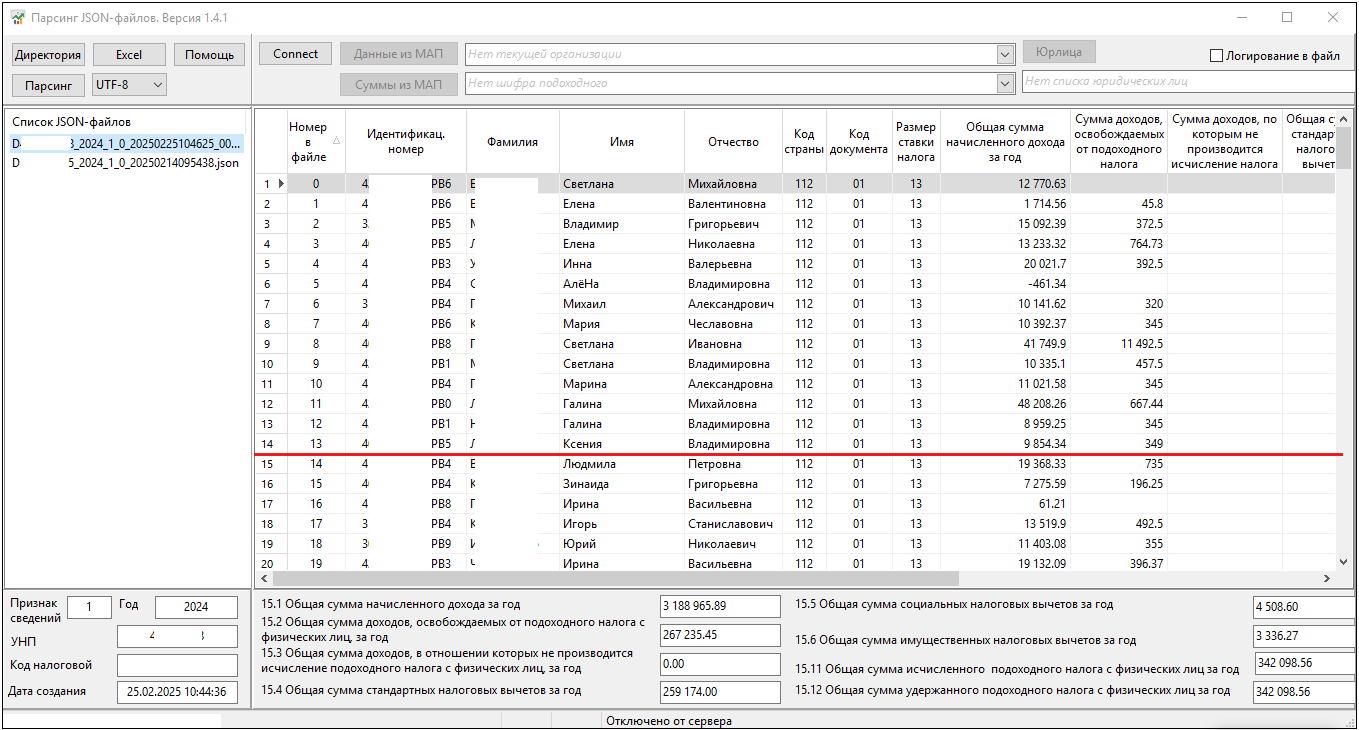Expand the Нет текущей организации dropdown
1359x730 pixels.
[1005, 55]
